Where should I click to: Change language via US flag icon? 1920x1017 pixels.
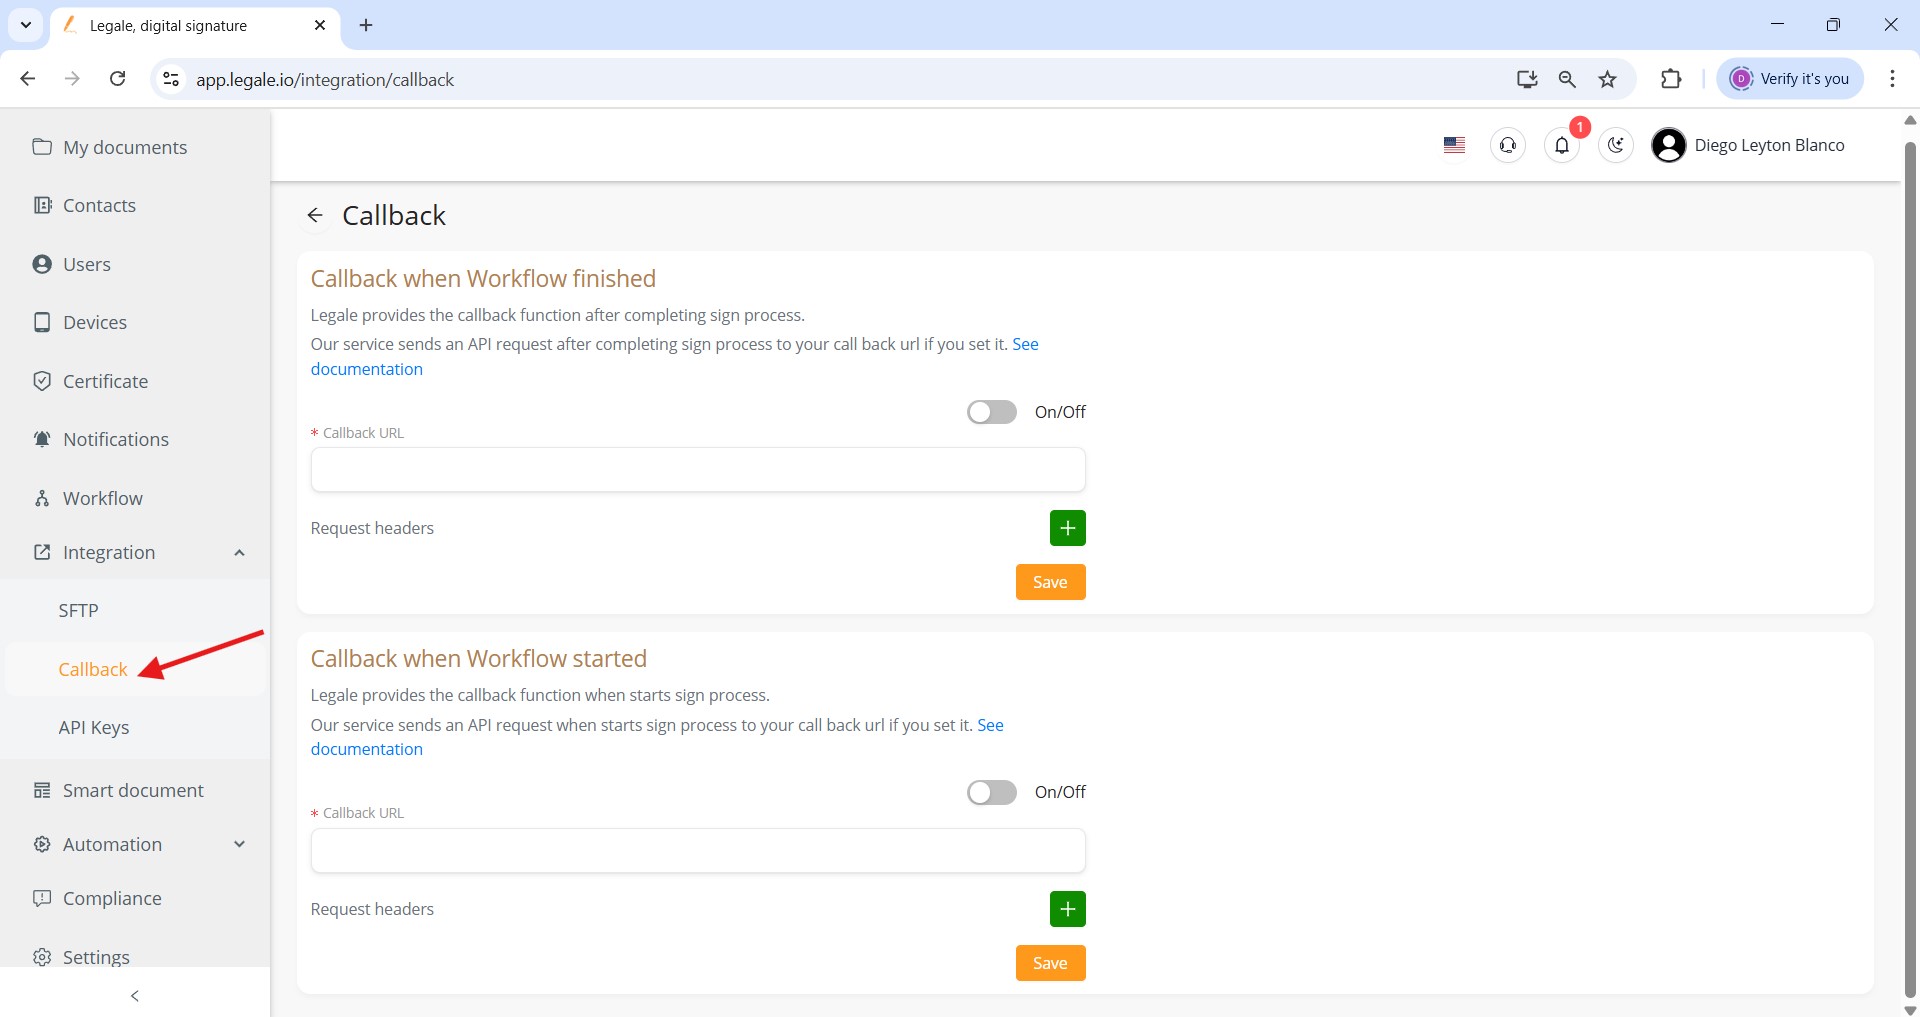pyautogui.click(x=1455, y=145)
